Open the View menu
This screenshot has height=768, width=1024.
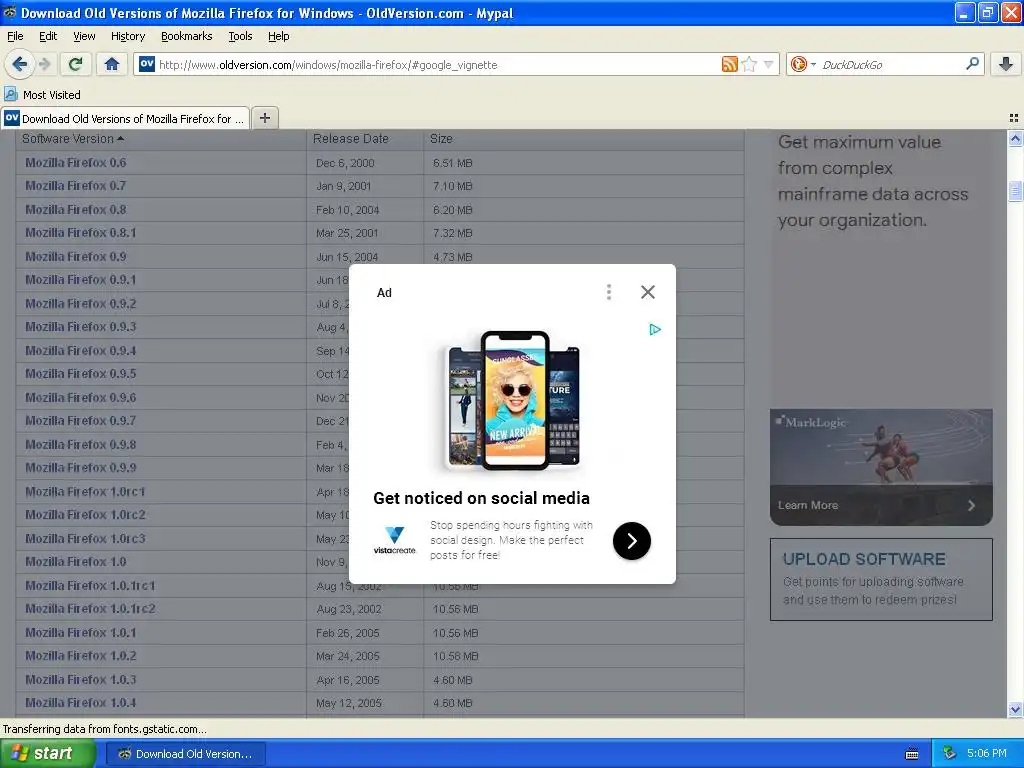84,37
